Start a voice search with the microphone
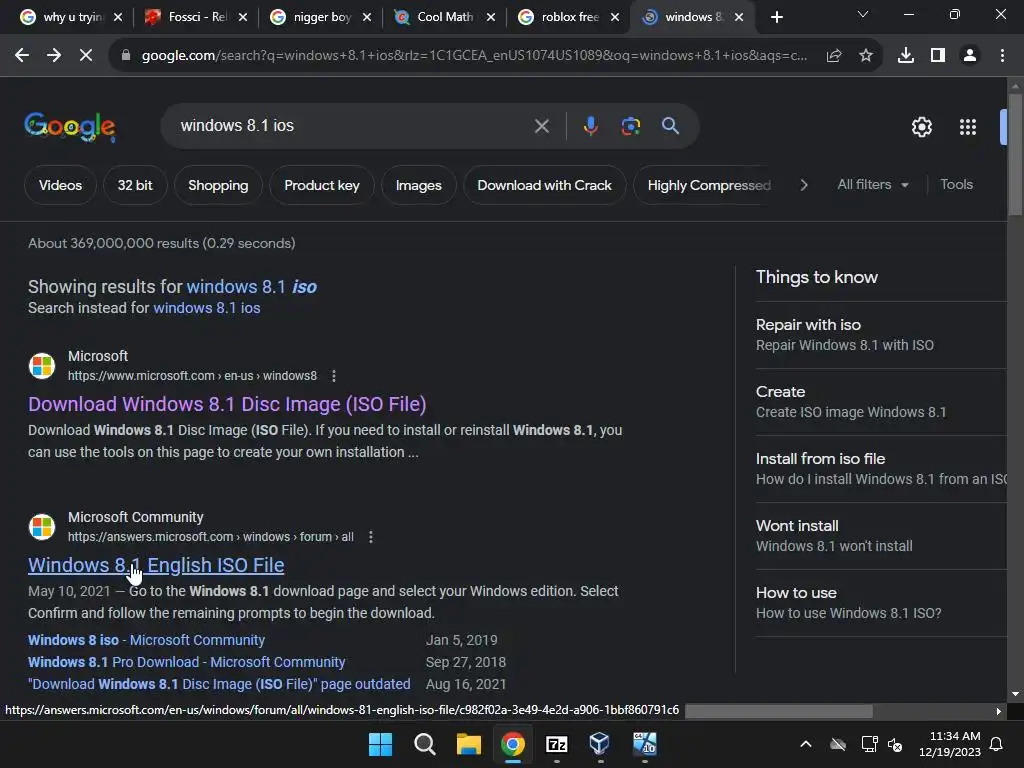This screenshot has width=1024, height=768. [x=590, y=125]
